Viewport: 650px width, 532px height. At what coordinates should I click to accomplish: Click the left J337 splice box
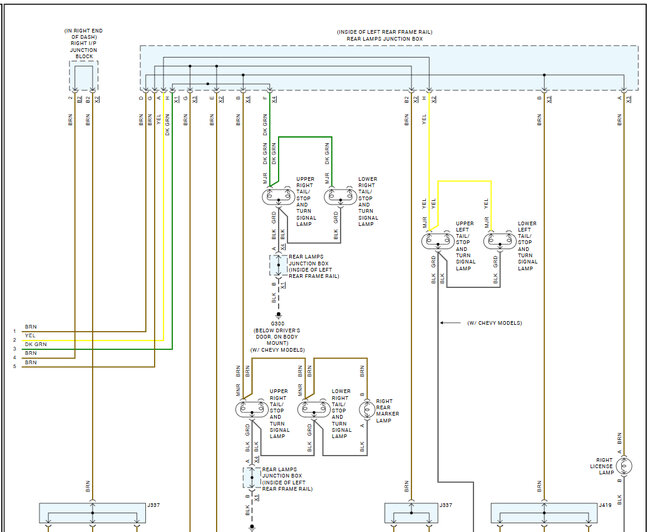92,513
